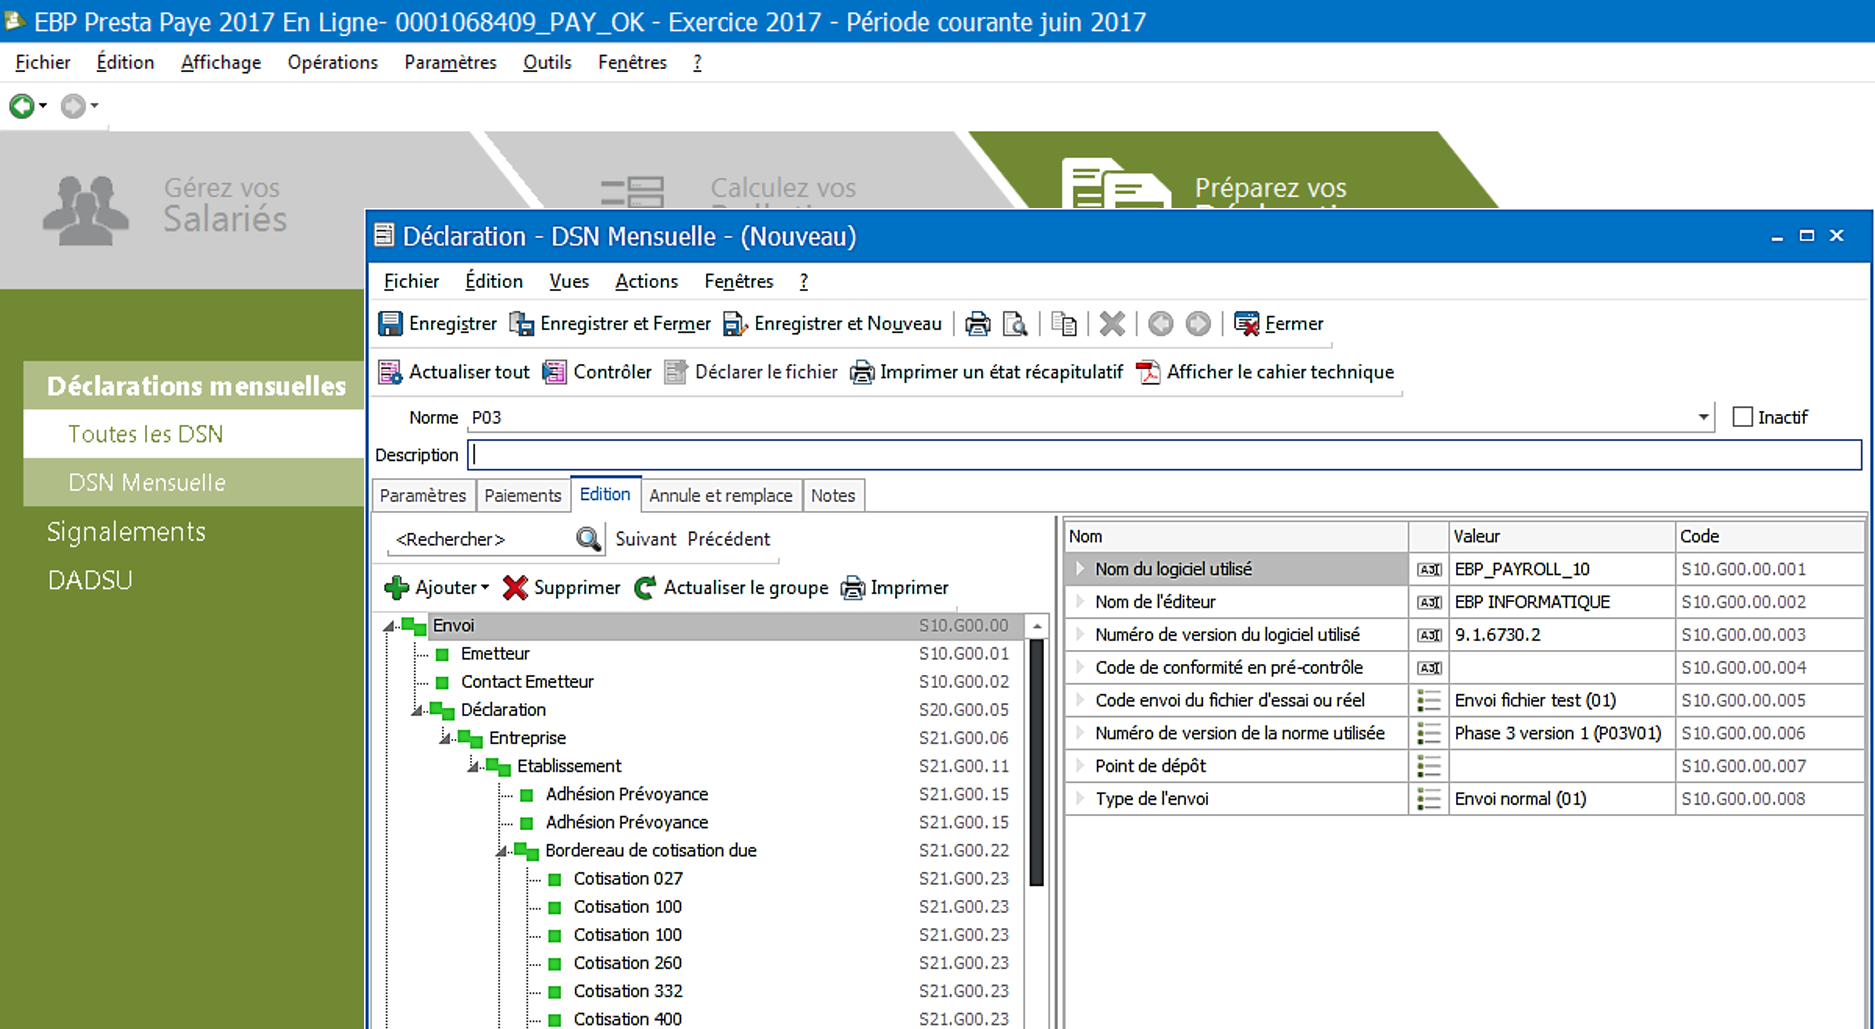This screenshot has width=1875, height=1029.
Task: Click Imprimer button above the tree
Action: [895, 588]
